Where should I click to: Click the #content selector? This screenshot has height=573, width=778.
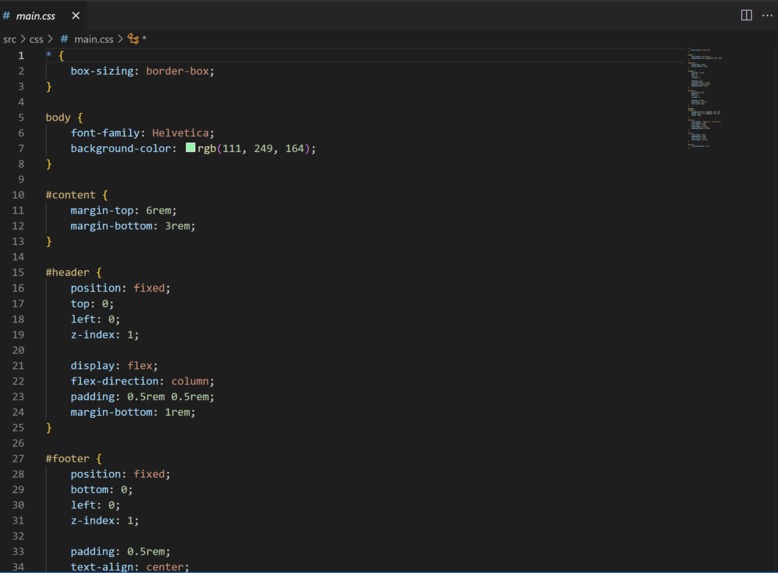point(70,195)
